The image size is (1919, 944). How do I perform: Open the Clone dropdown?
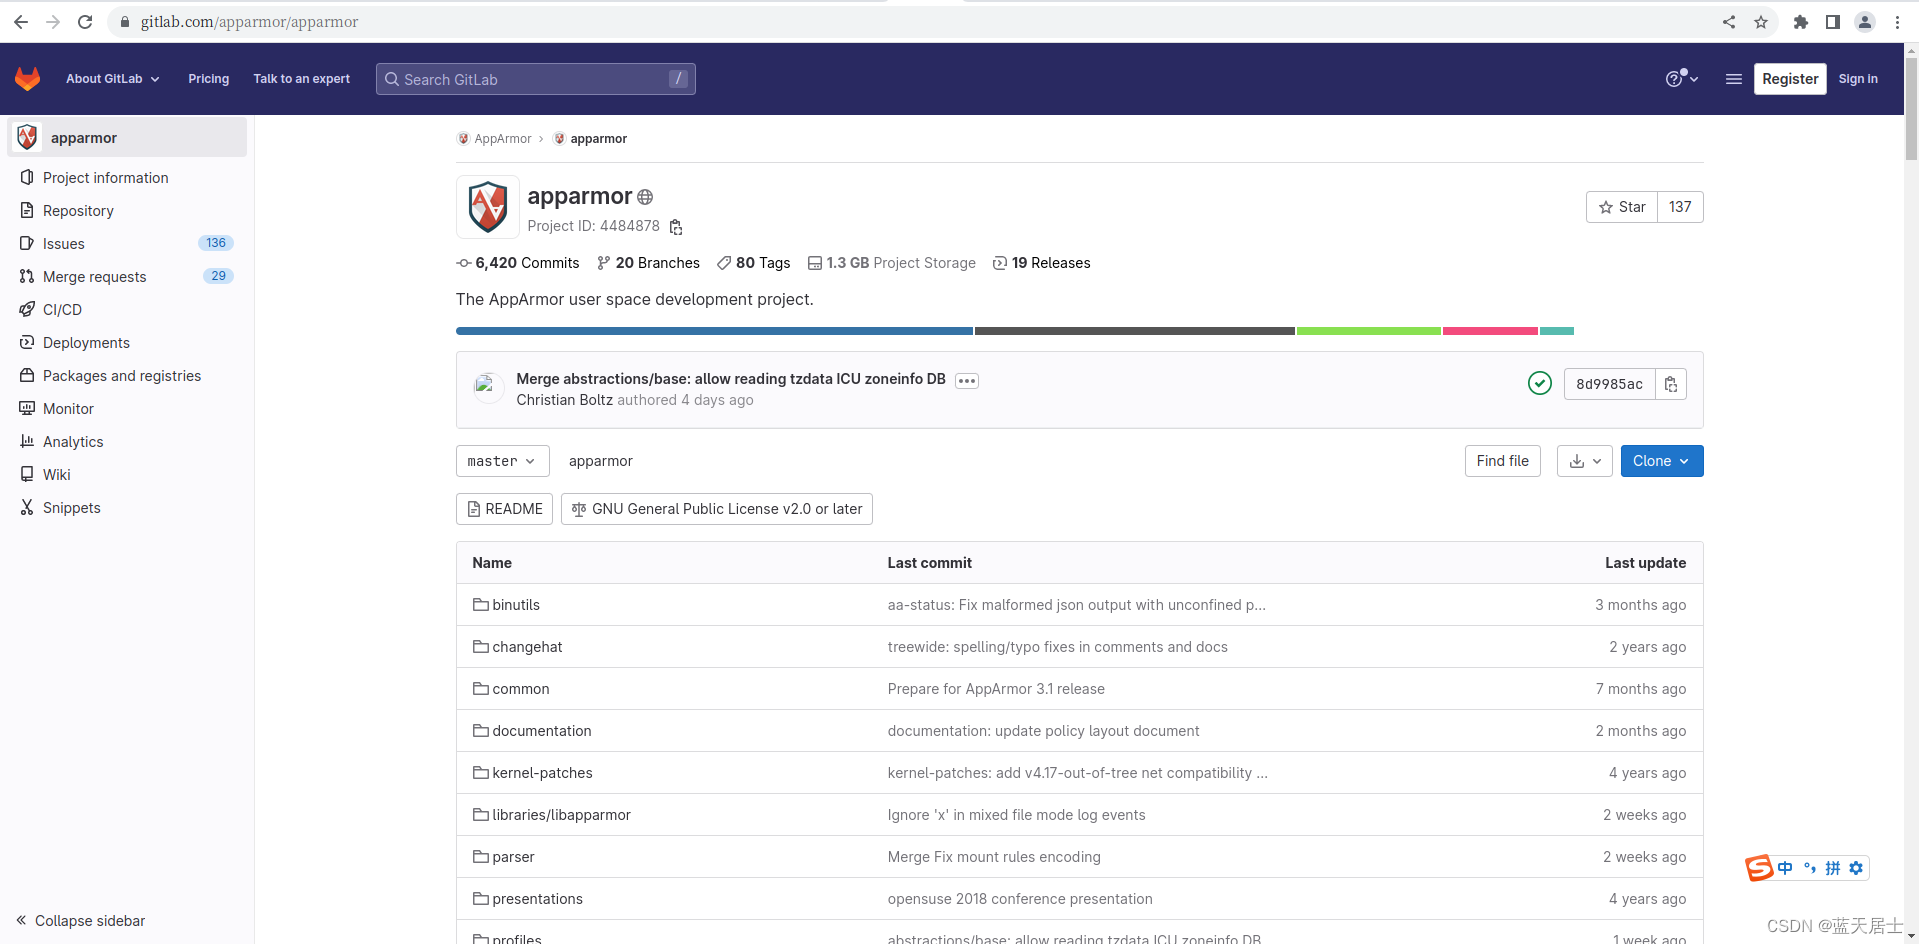click(1662, 461)
